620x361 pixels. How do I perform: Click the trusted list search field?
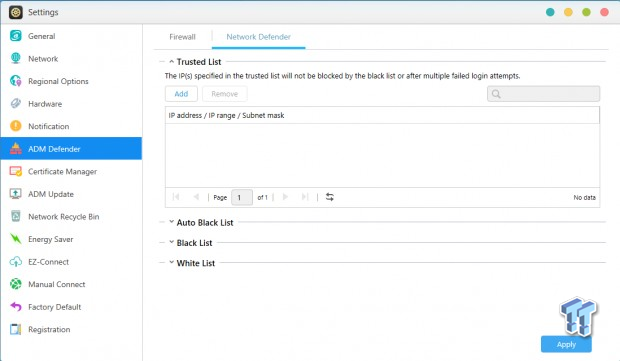(x=543, y=94)
